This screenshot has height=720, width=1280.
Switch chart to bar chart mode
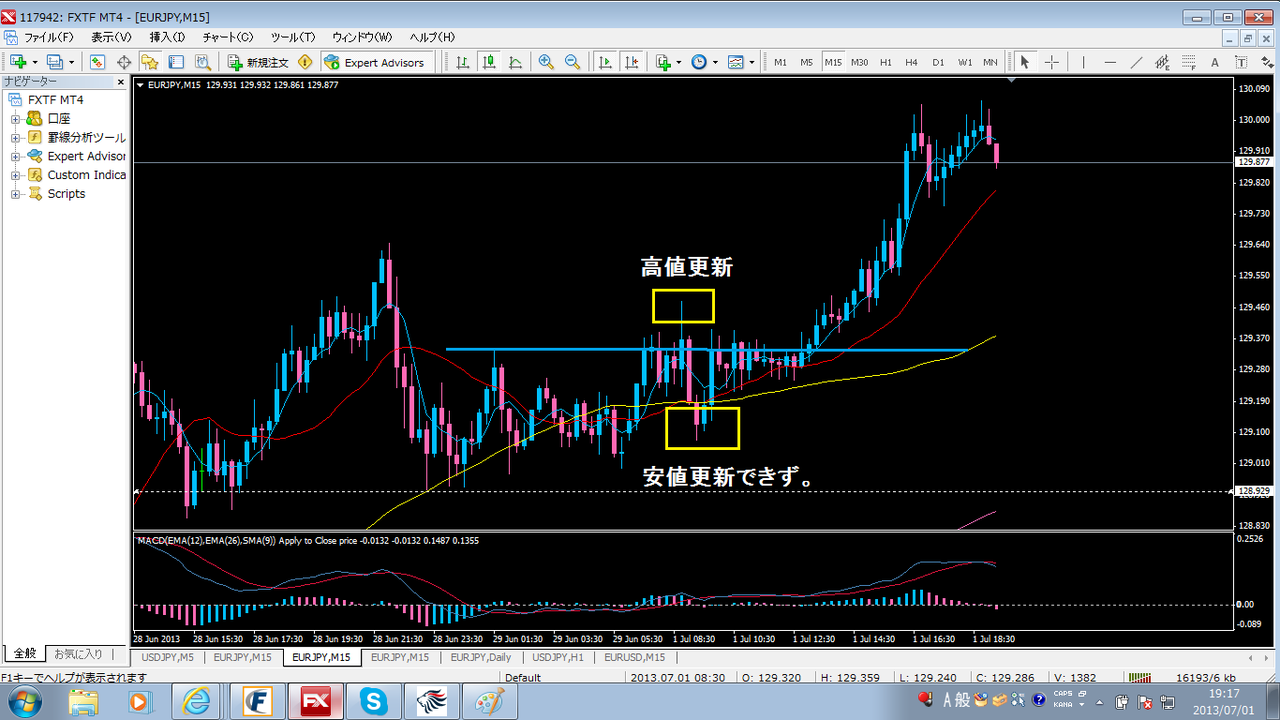point(463,62)
